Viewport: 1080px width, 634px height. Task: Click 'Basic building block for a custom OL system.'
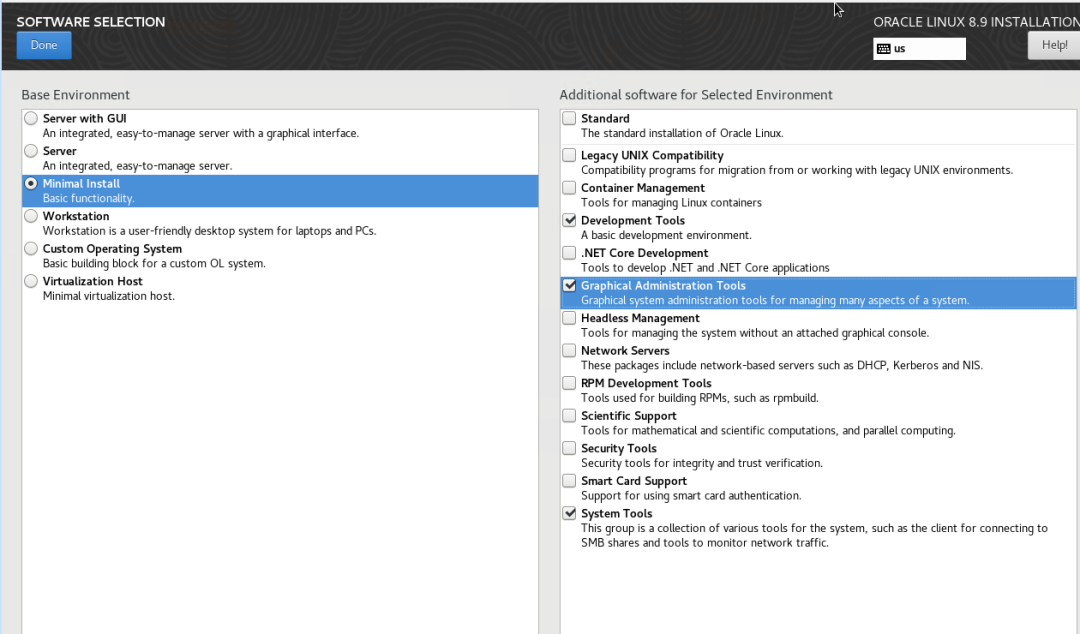click(x=154, y=263)
